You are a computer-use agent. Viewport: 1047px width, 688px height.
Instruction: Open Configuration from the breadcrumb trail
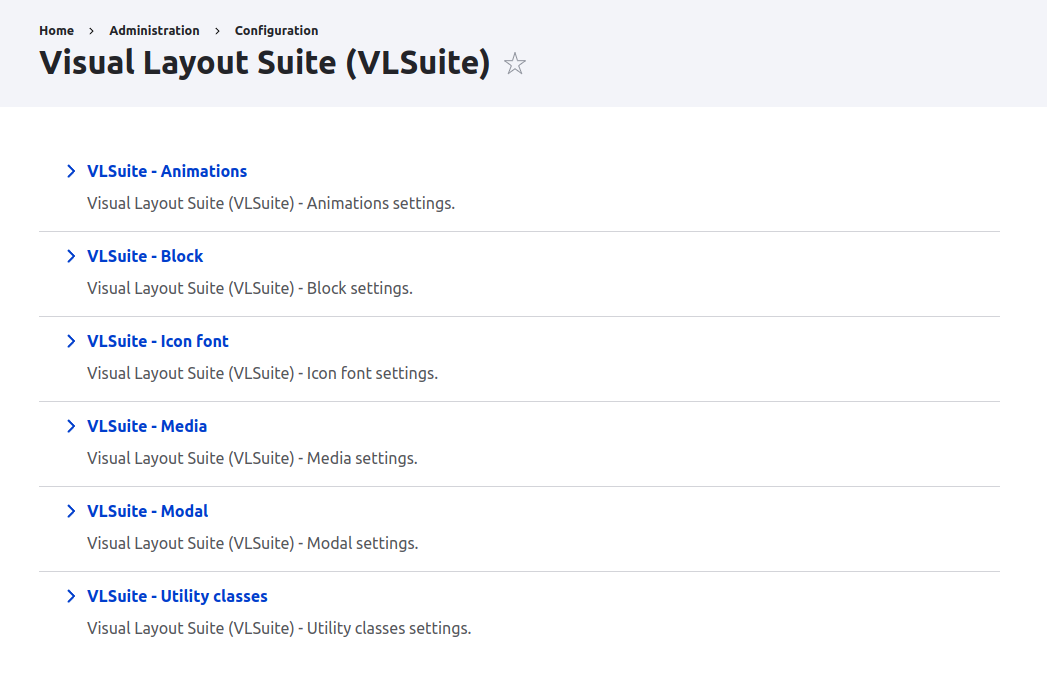[x=276, y=30]
